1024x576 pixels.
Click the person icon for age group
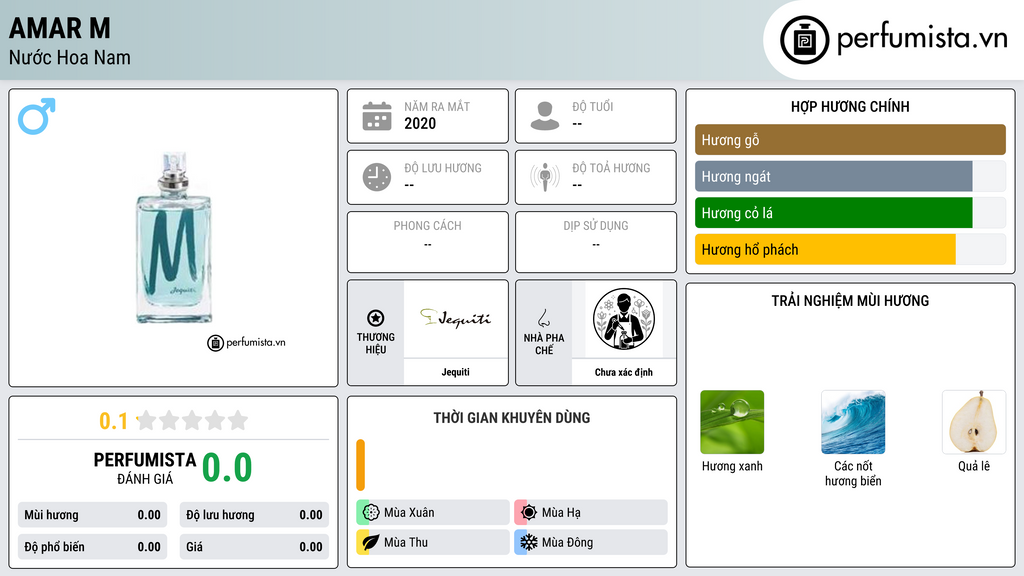[545, 116]
